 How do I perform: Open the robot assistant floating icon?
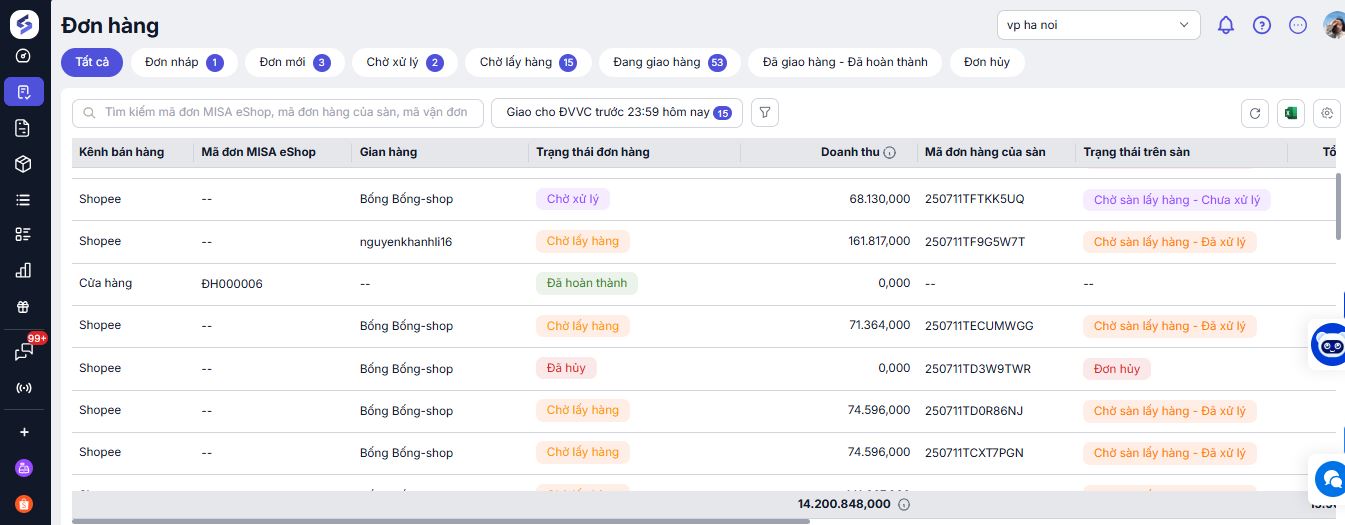(1329, 345)
